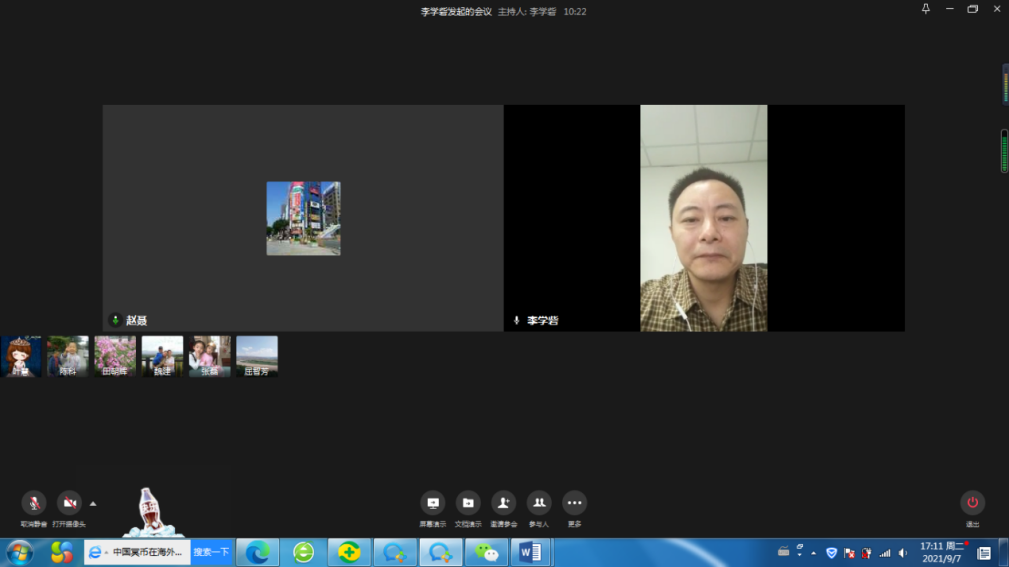The image size is (1009, 567).
Task: Click the system volume speaker icon
Action: coord(903,553)
